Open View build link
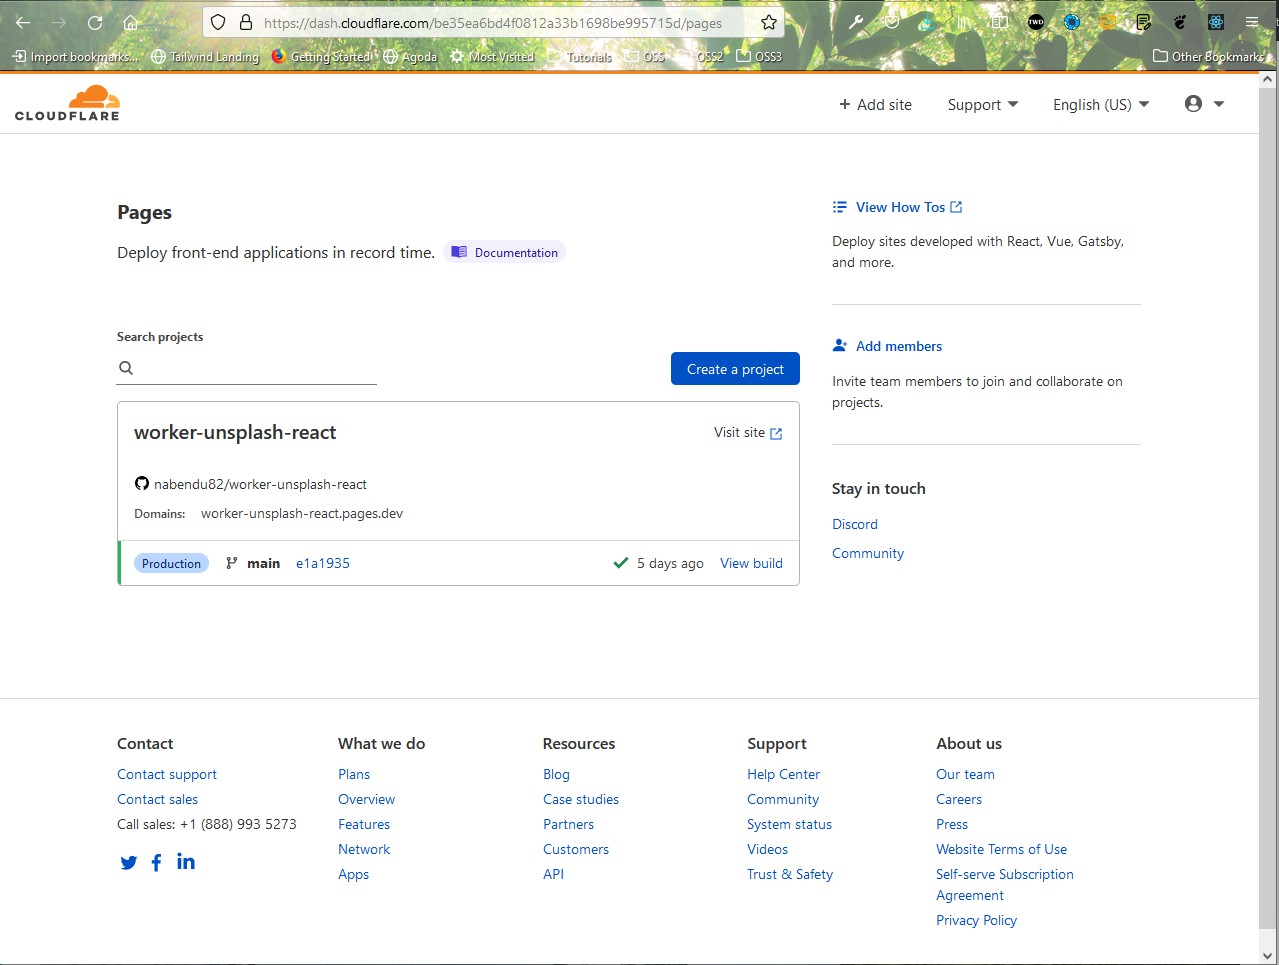Screen dimensions: 1279x965 tap(751, 564)
